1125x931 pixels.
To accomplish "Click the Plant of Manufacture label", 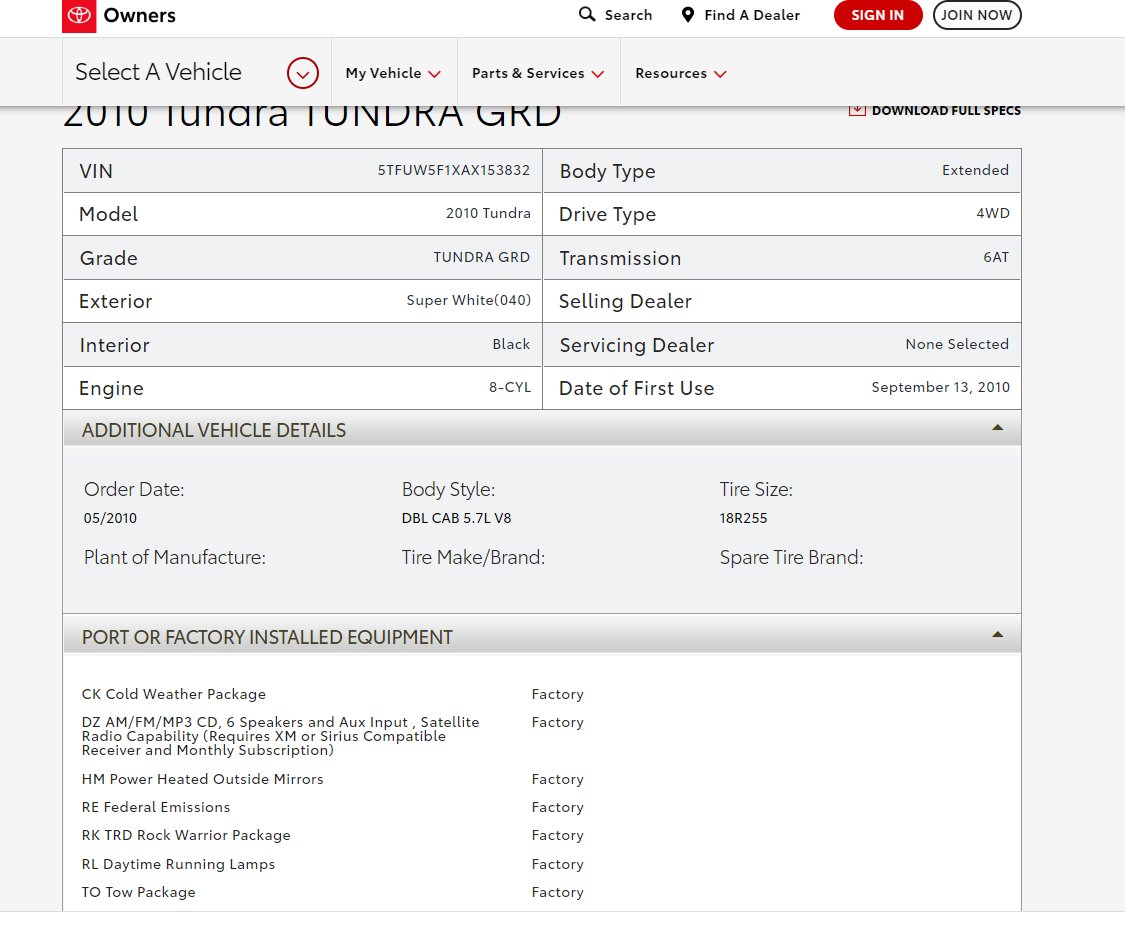I will point(174,557).
